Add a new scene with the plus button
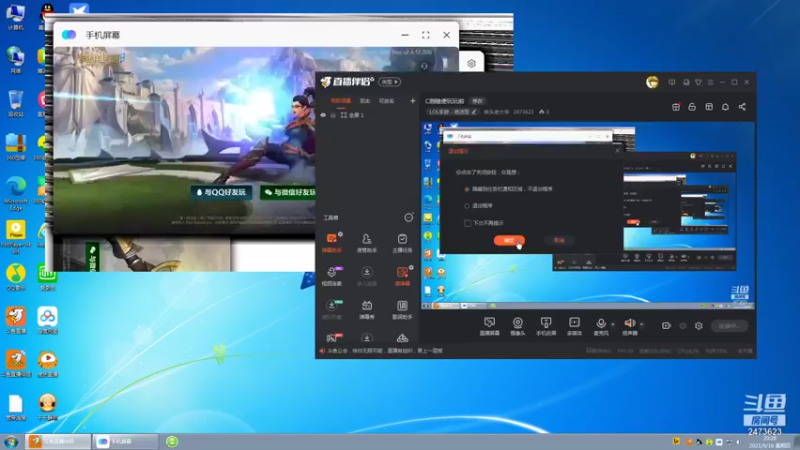The height and width of the screenshot is (450, 800). point(412,101)
